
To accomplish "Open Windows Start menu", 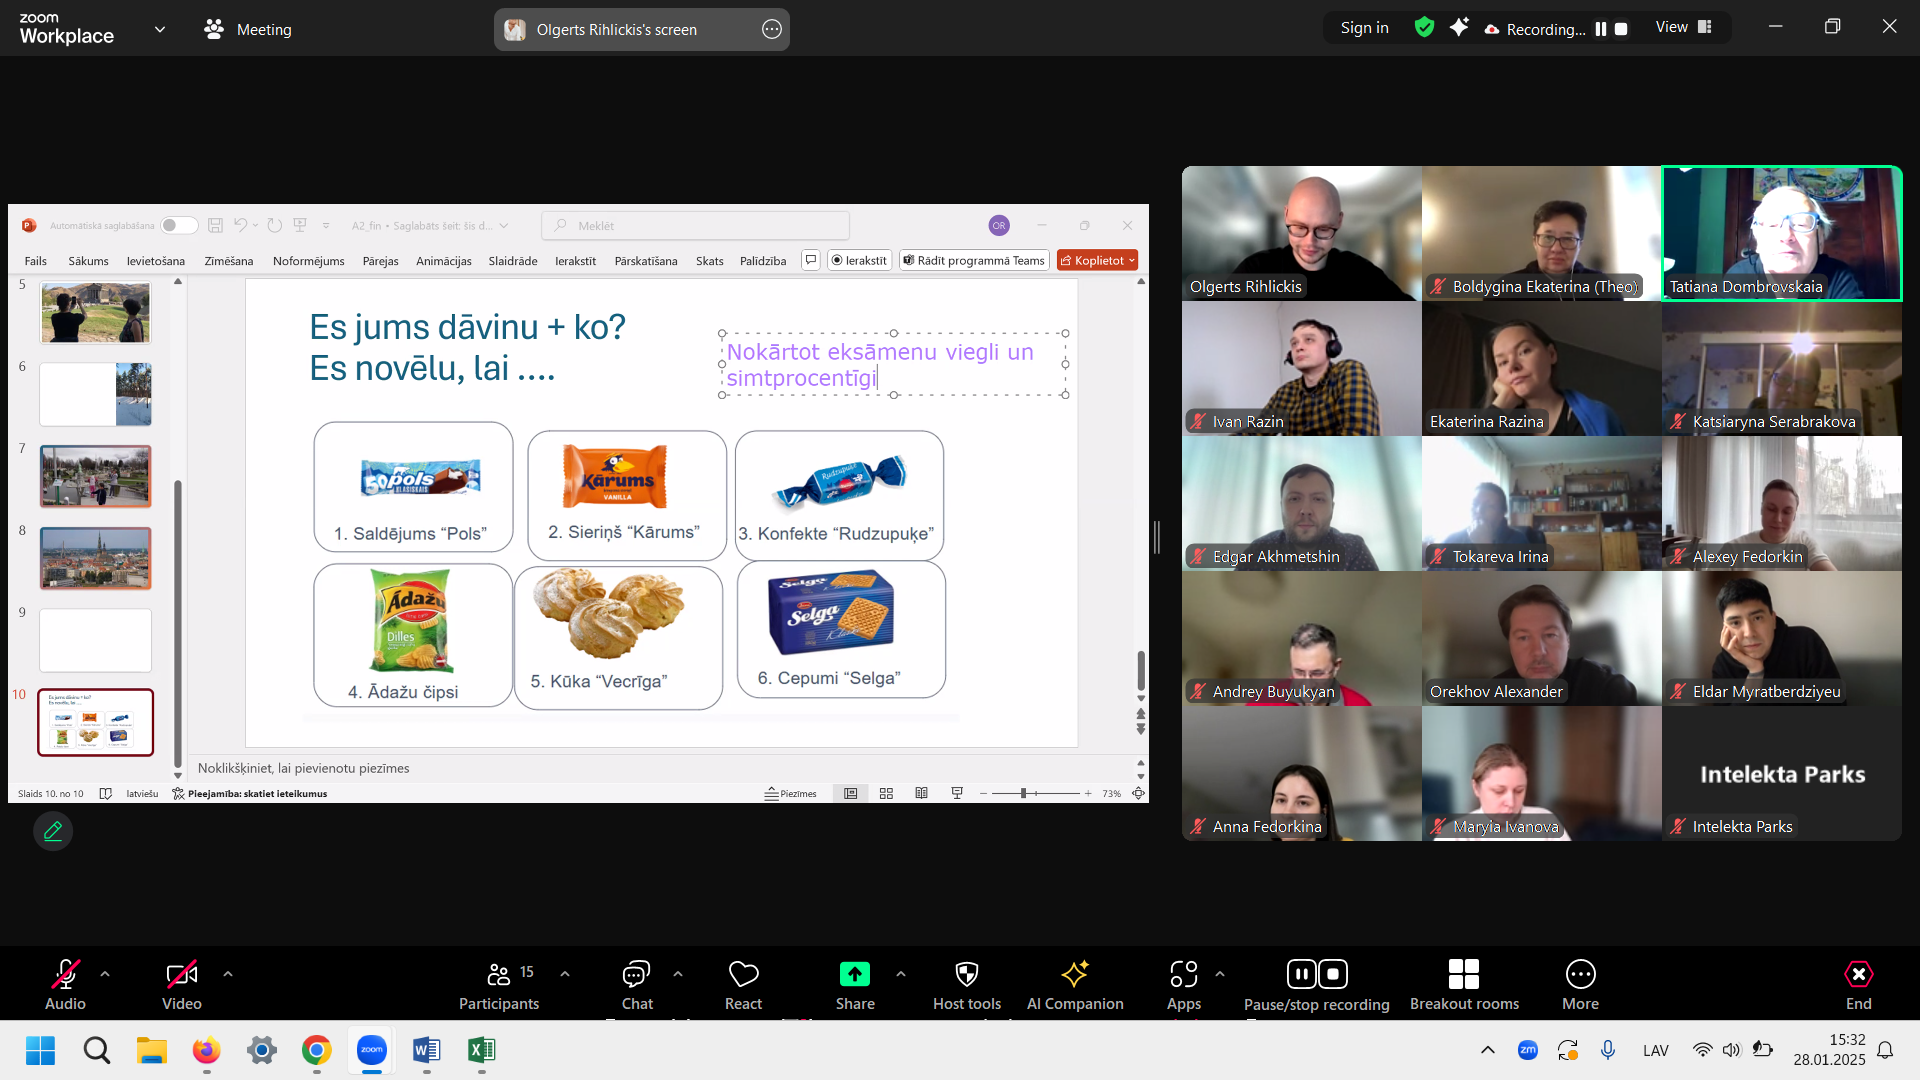I will coord(40,1050).
